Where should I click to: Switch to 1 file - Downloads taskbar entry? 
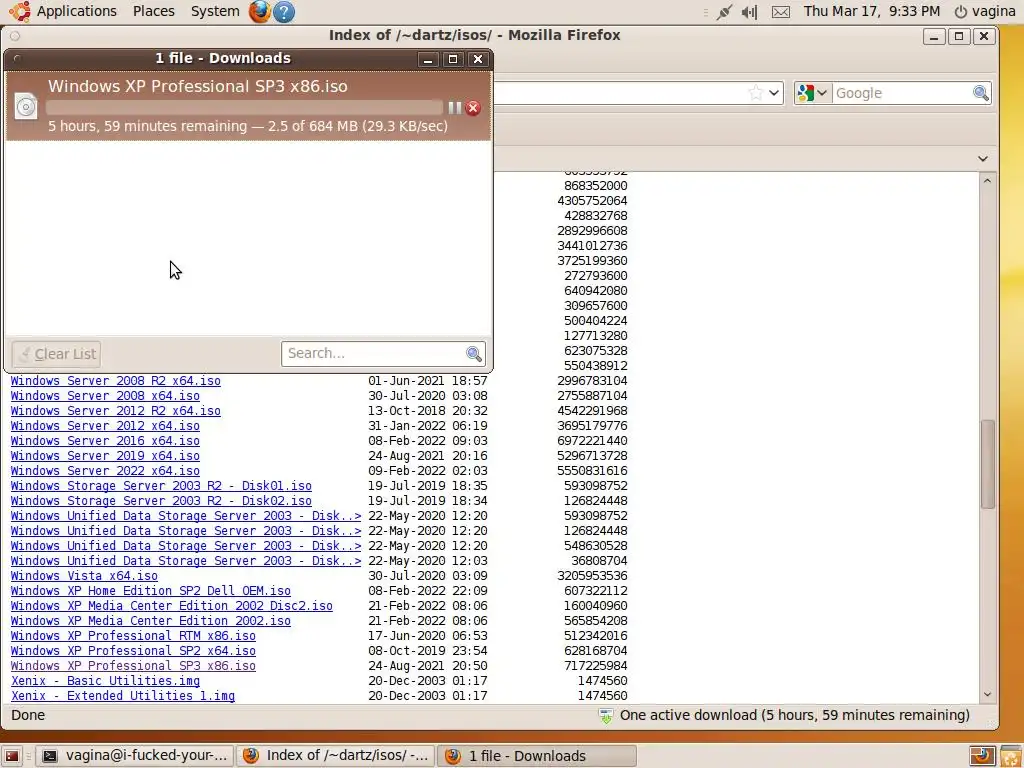coord(536,756)
